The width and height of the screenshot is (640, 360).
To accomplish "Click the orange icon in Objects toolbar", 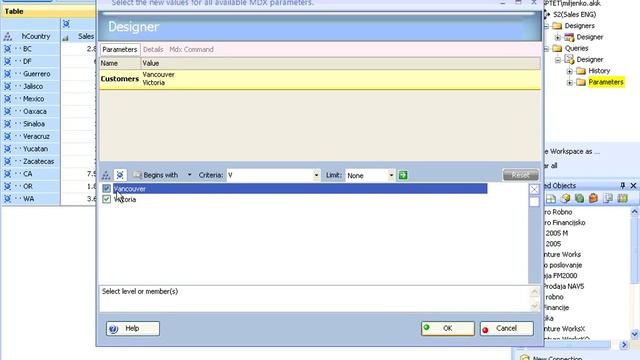I will 593,199.
